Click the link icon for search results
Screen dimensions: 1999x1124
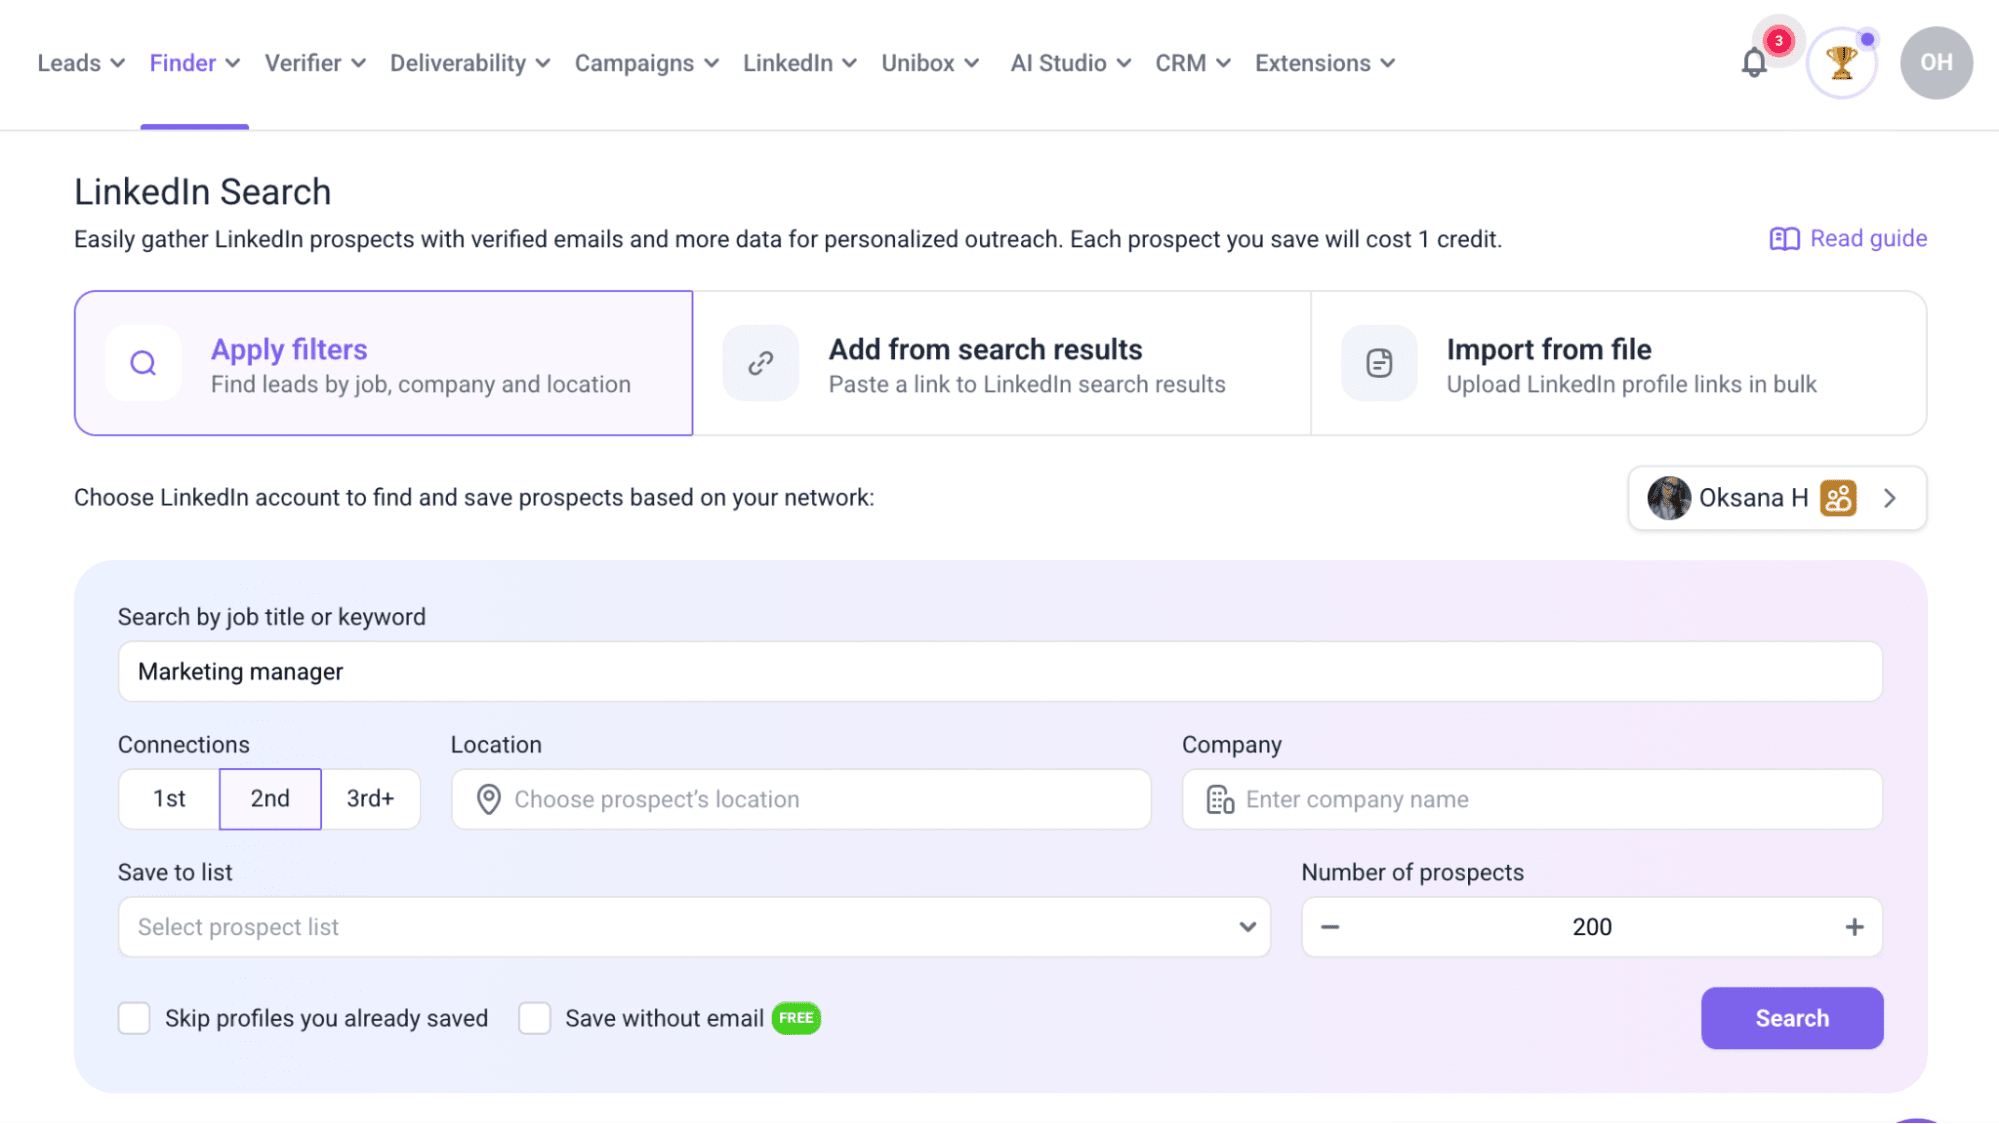pos(761,363)
